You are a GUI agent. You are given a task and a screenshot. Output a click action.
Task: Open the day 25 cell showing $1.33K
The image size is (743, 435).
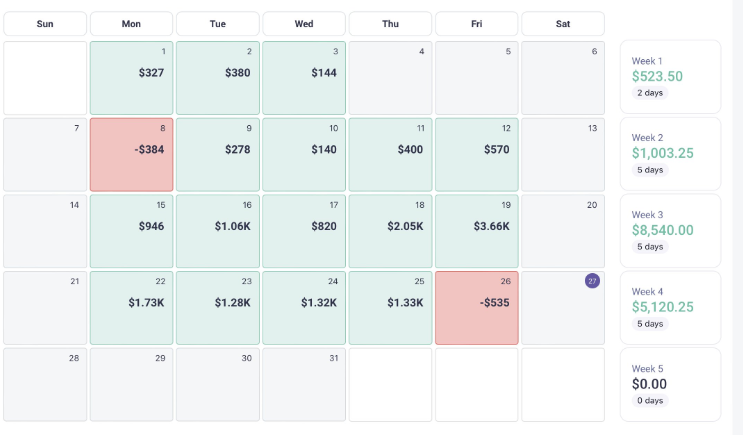tap(390, 308)
